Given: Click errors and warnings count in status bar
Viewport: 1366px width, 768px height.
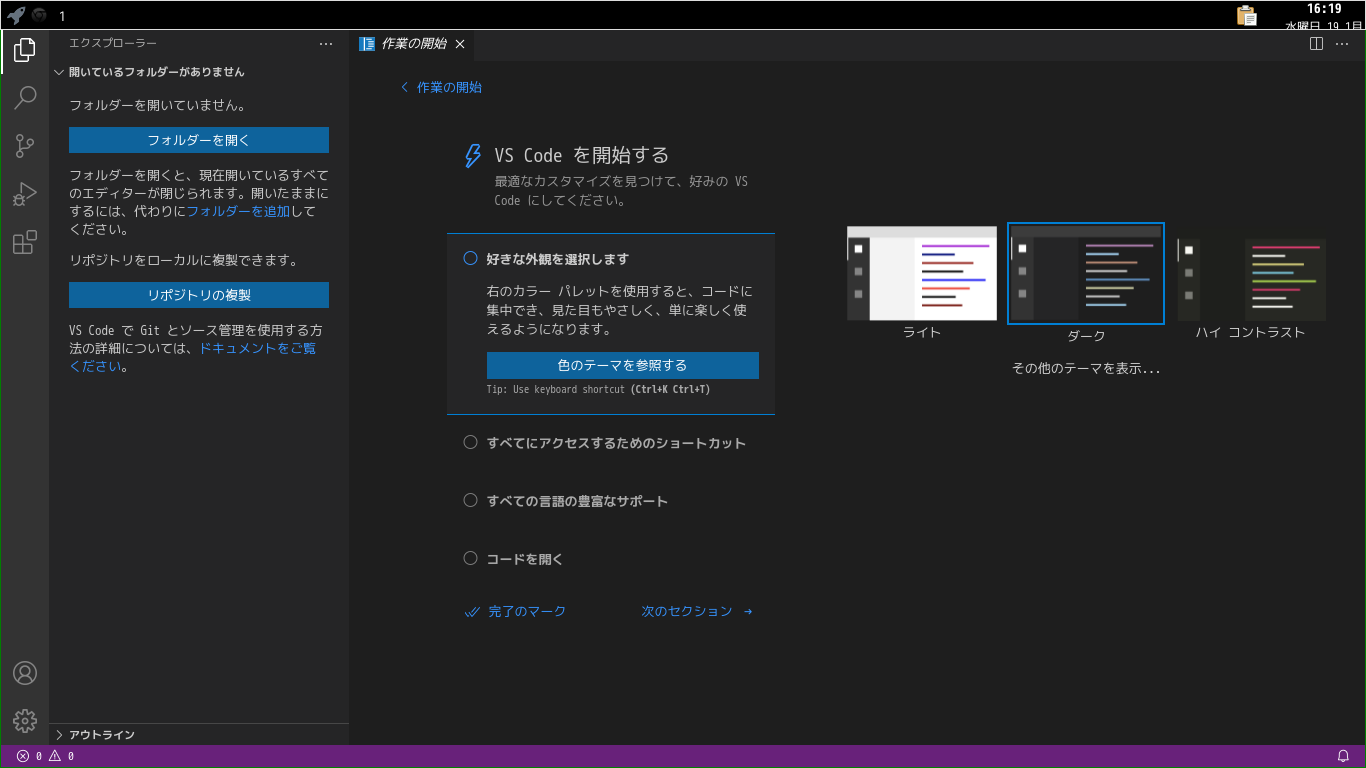Looking at the screenshot, I should (x=46, y=756).
